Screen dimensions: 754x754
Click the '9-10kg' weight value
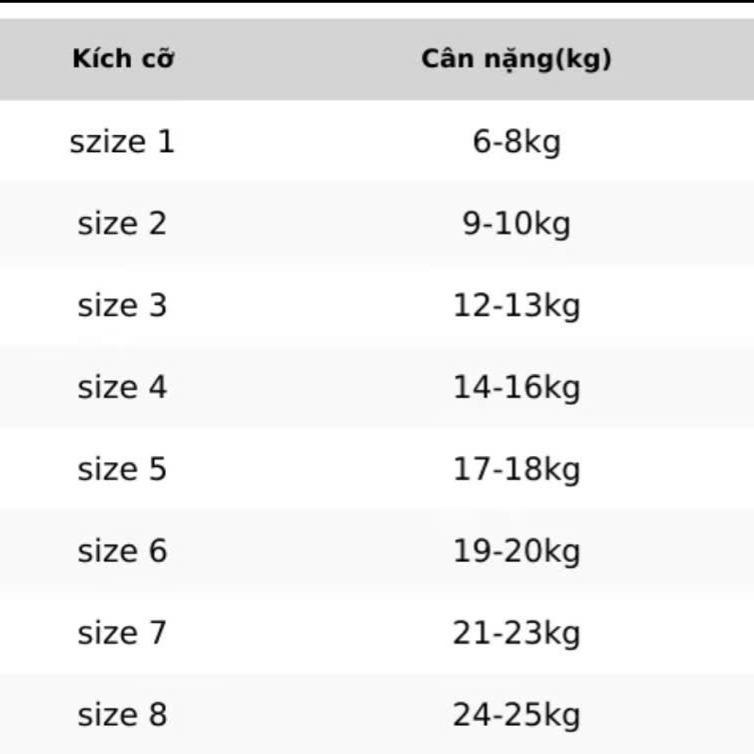(516, 224)
